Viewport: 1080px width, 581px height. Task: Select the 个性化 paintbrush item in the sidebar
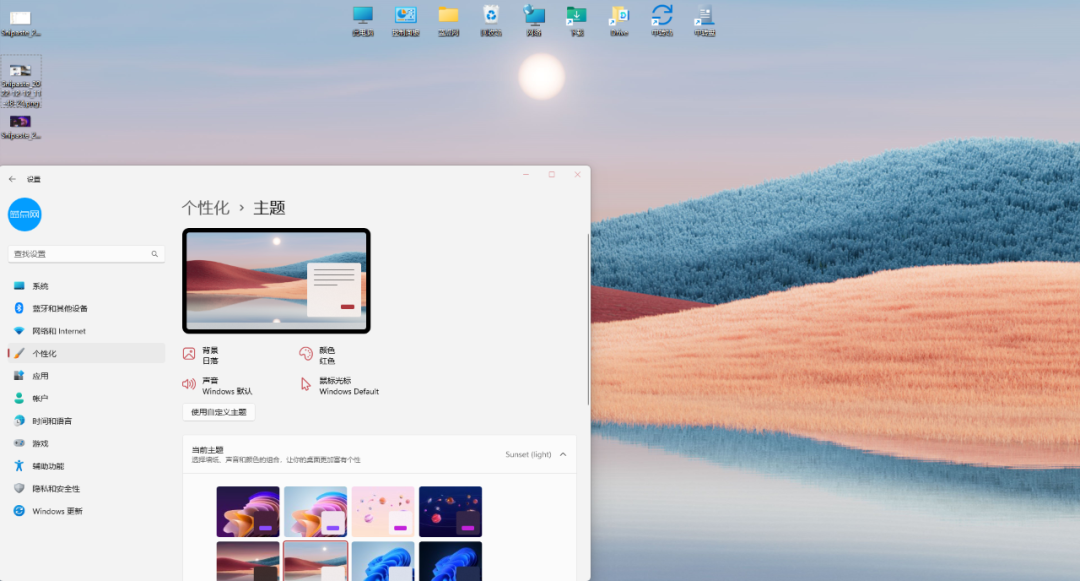click(x=86, y=353)
